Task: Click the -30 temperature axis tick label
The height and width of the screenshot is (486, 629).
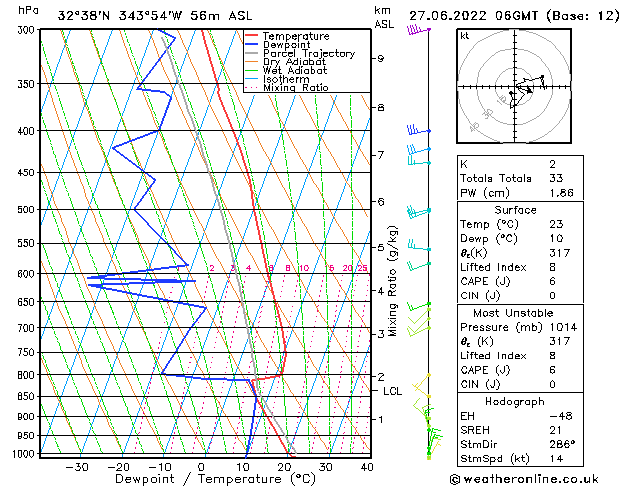Action: [x=77, y=467]
